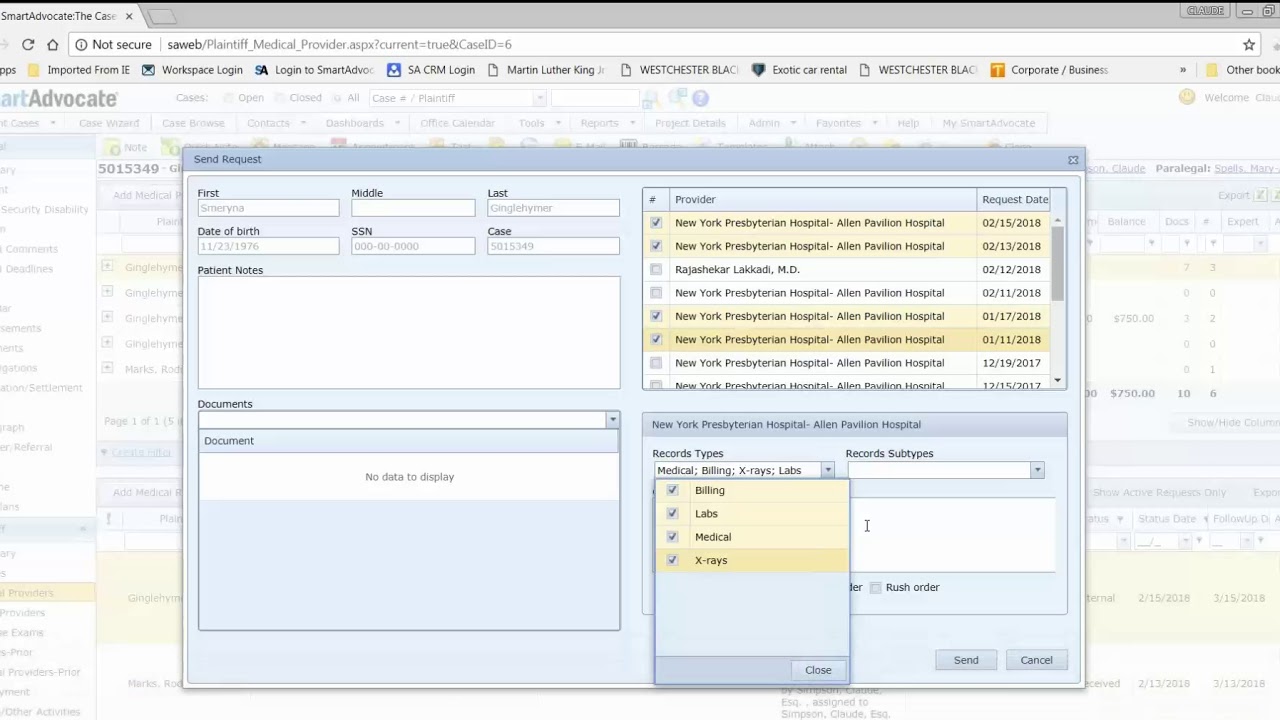1280x720 pixels.
Task: Open the Workspace Login bookmark
Action: 193,70
